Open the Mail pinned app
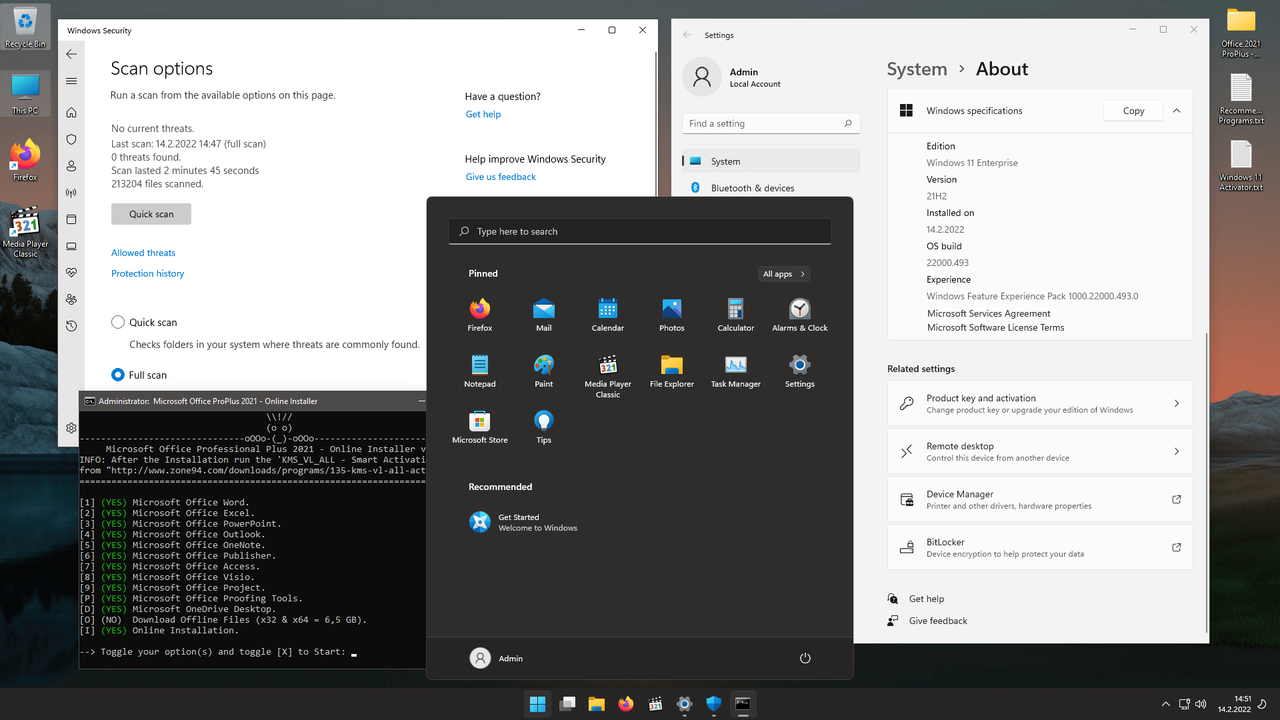The width and height of the screenshot is (1280, 720). [544, 314]
